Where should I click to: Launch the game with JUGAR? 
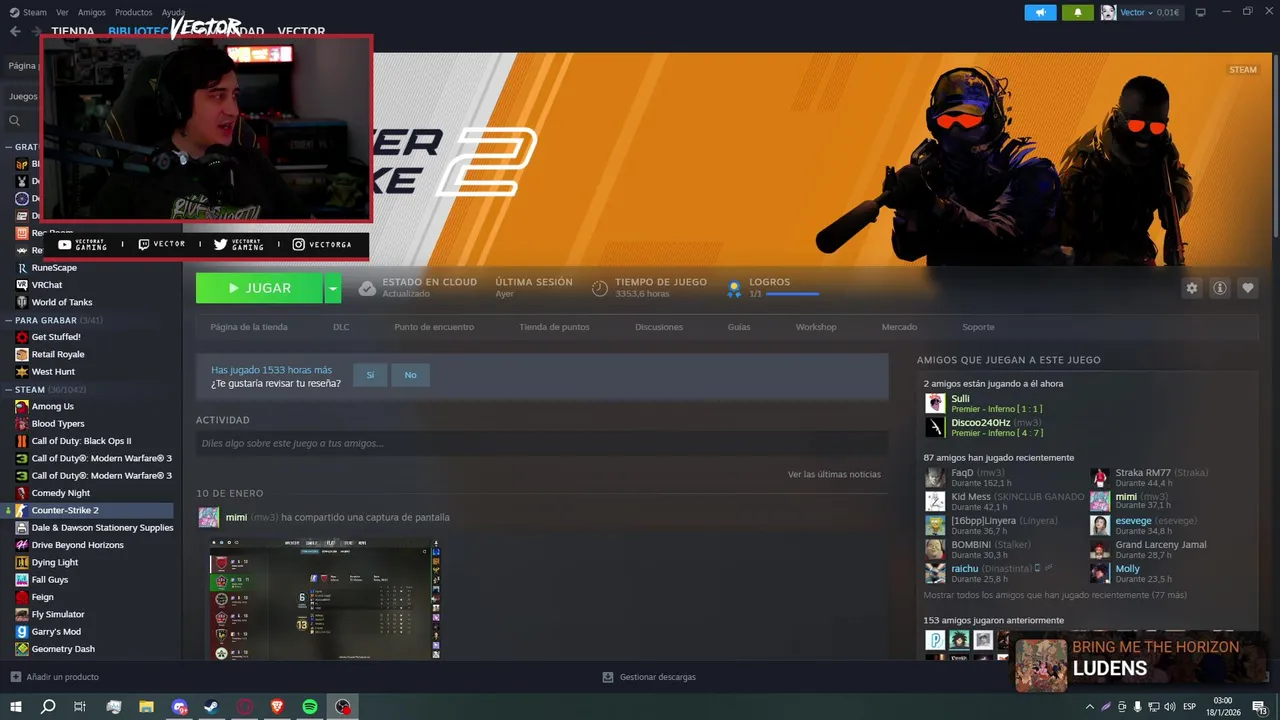(x=259, y=288)
